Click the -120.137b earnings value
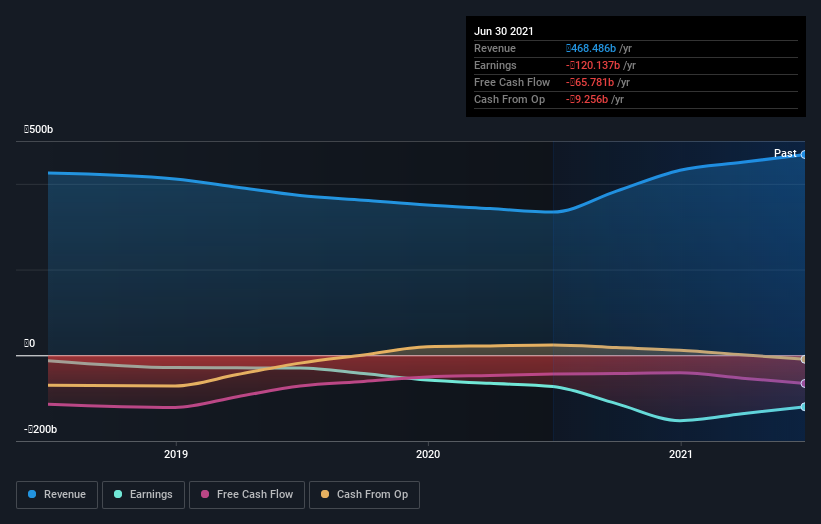The image size is (821, 524). (x=593, y=65)
